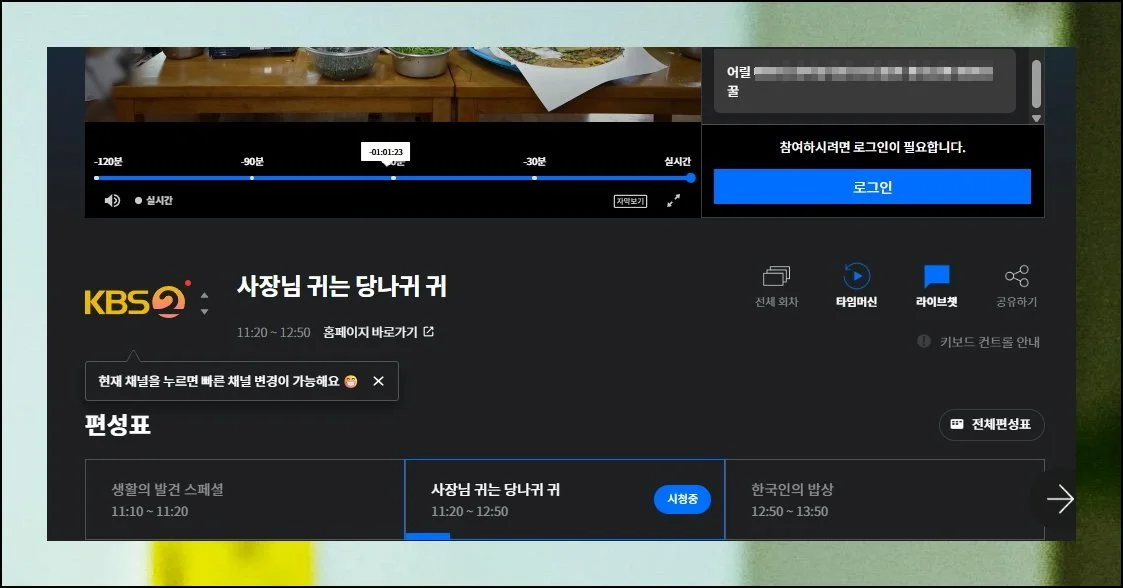Switch to live via 실시간 indicator
Screen dimensions: 1123x588
(x=155, y=201)
